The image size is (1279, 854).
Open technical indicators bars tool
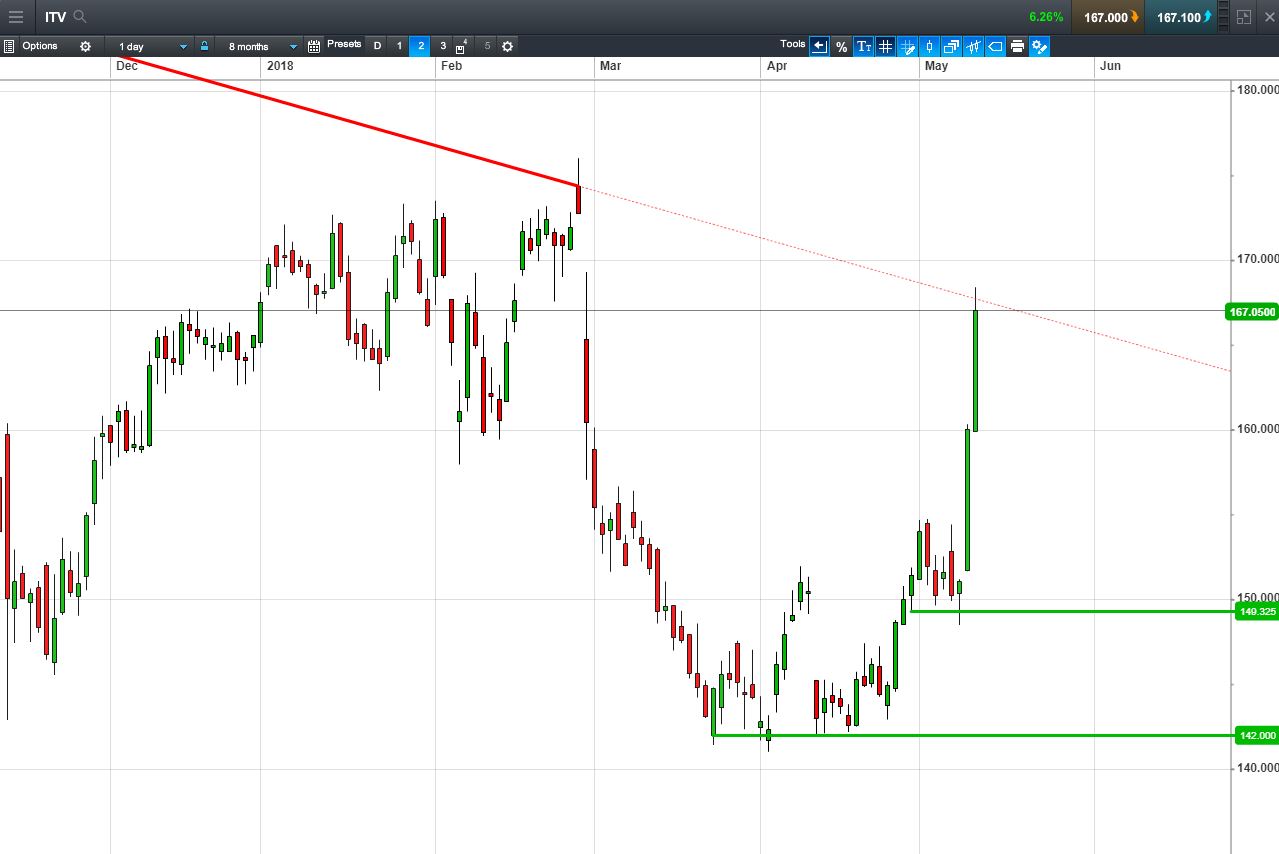(973, 46)
